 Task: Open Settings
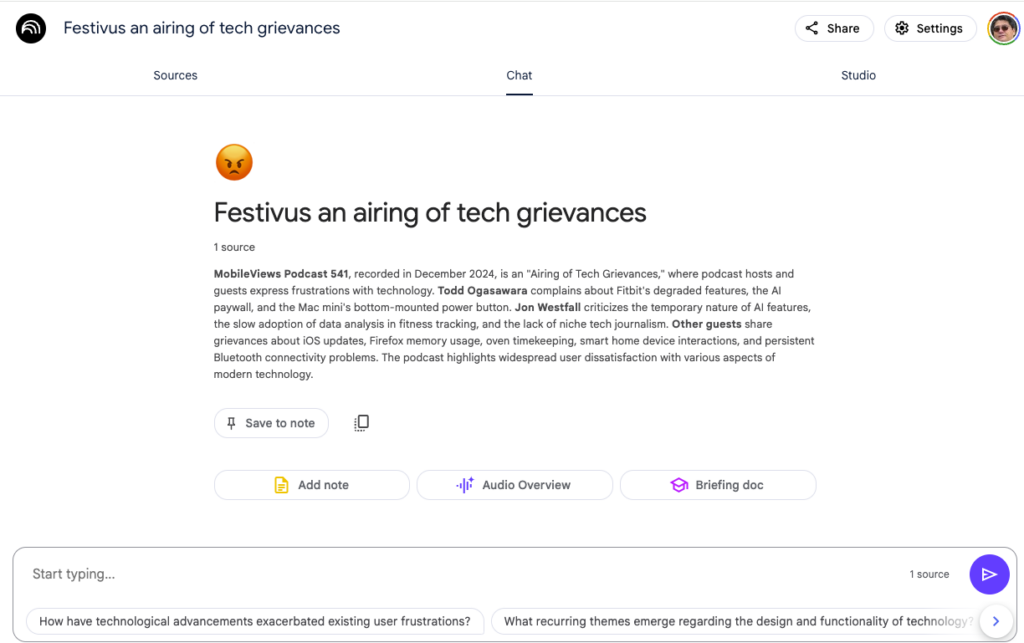point(930,28)
